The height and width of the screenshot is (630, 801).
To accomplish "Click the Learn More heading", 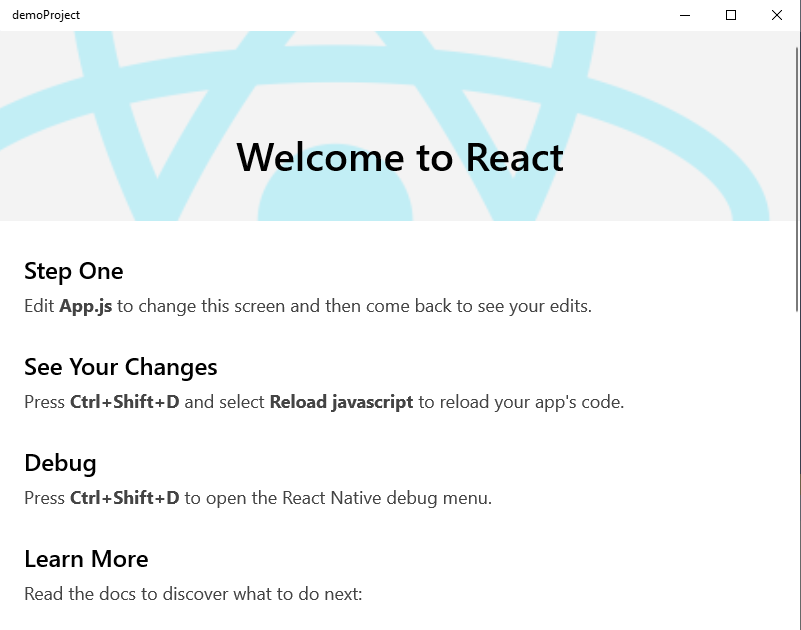I will pos(86,559).
